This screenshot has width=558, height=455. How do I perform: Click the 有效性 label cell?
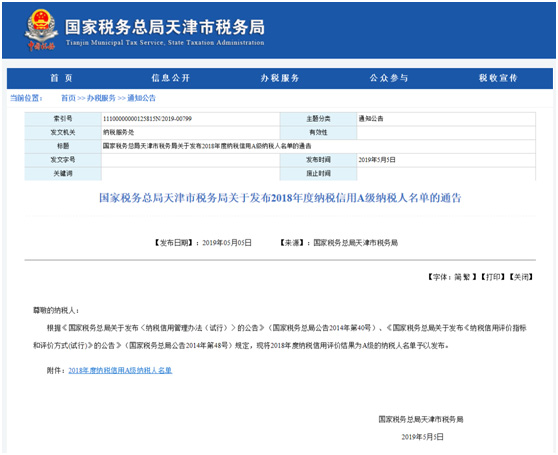(x=318, y=132)
